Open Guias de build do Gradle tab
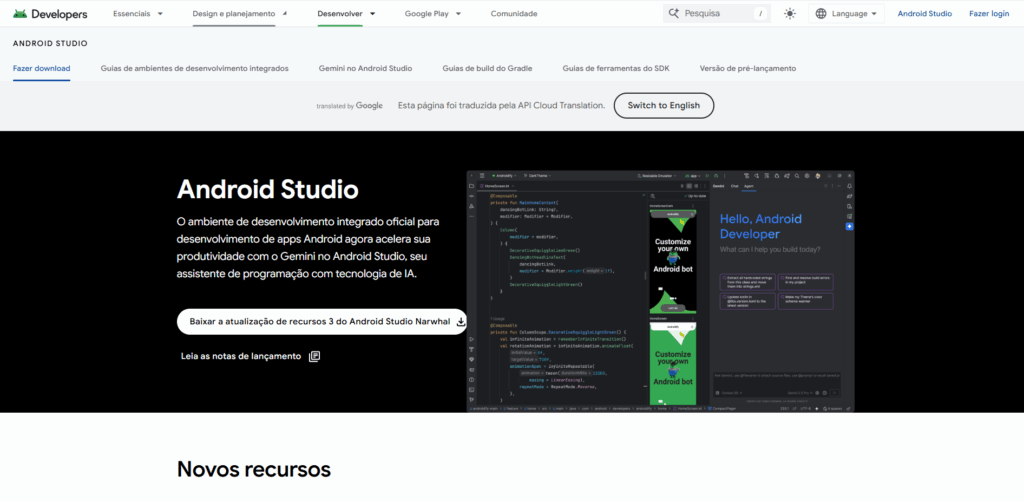 [x=487, y=68]
